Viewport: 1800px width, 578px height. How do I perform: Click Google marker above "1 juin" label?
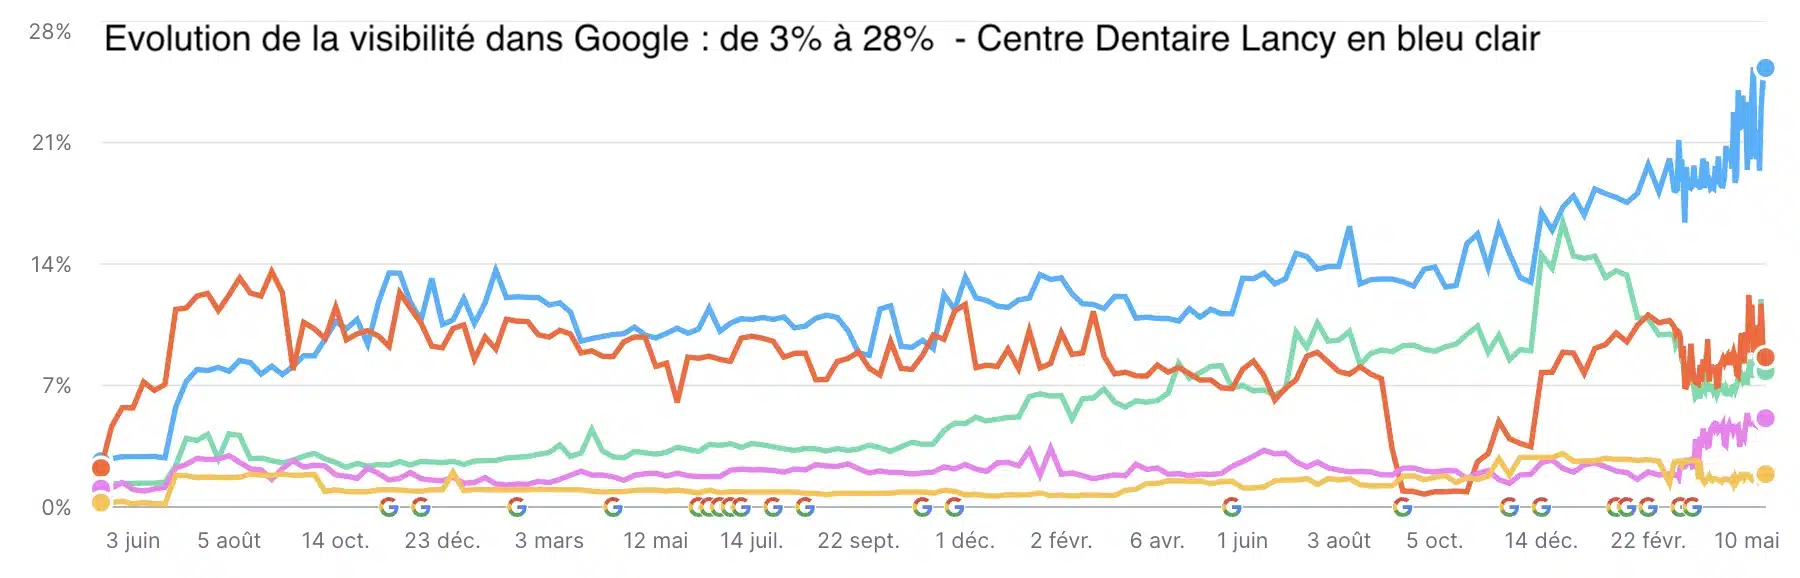tap(1232, 507)
